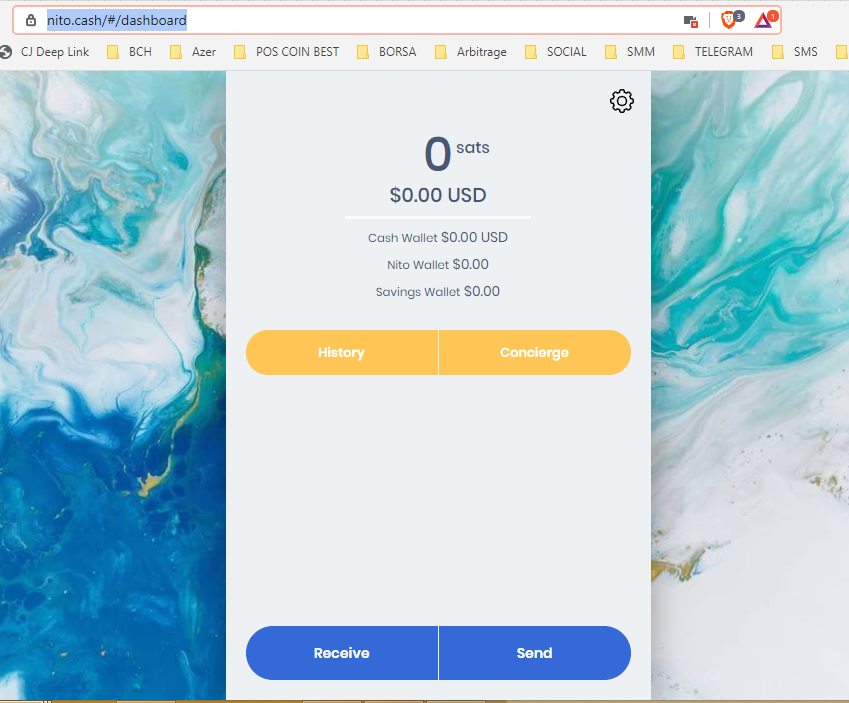Open the Azer bookmark folder
The width and height of the screenshot is (849, 703).
(193, 52)
